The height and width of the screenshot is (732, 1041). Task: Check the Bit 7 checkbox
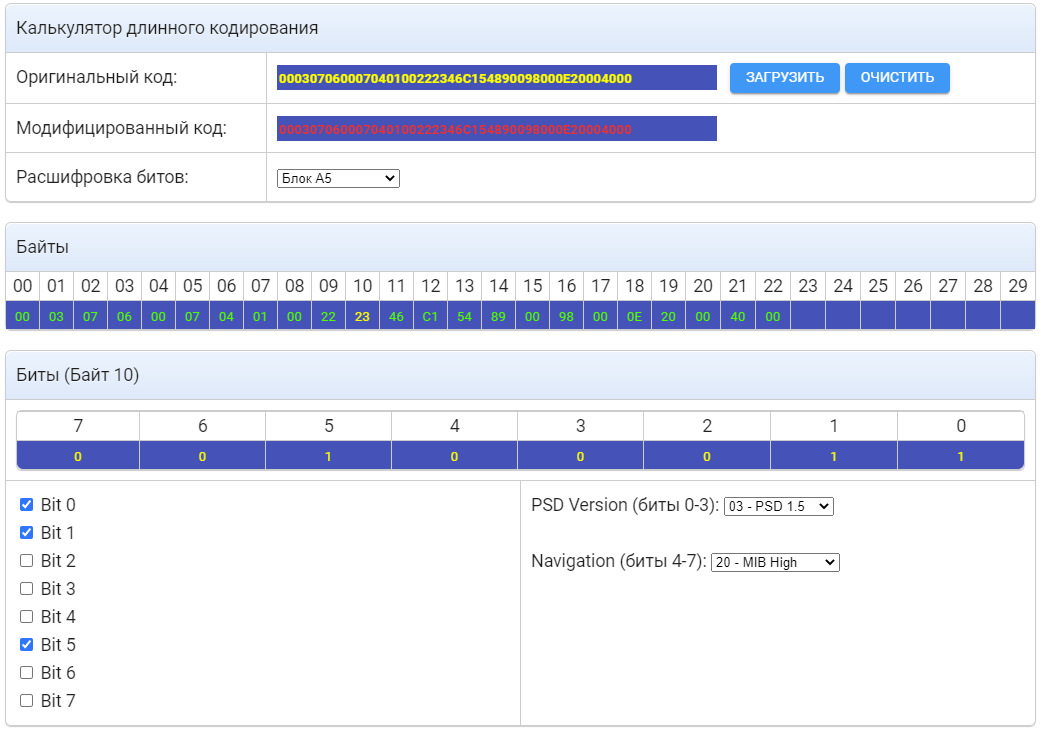27,701
